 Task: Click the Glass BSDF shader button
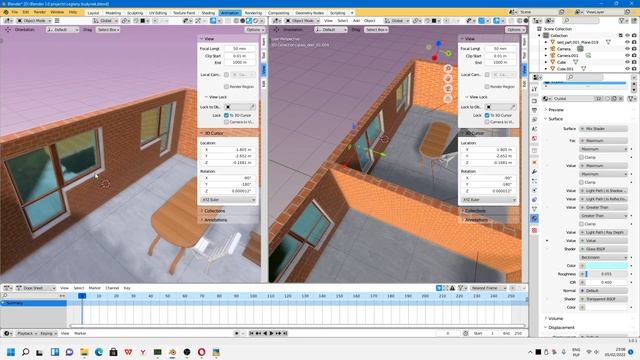(604, 249)
